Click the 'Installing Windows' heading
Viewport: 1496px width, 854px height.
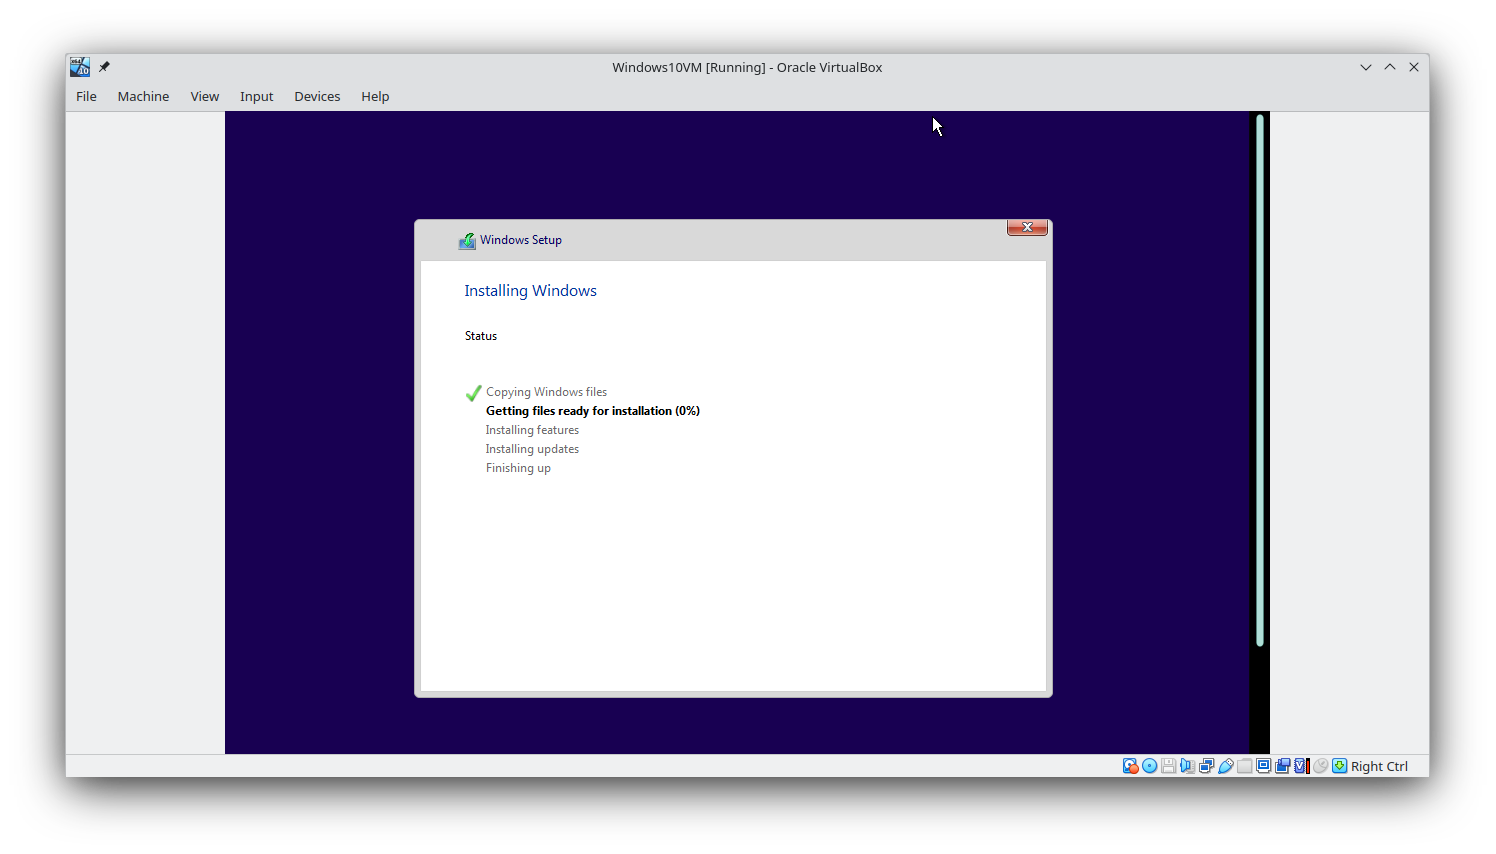530,291
